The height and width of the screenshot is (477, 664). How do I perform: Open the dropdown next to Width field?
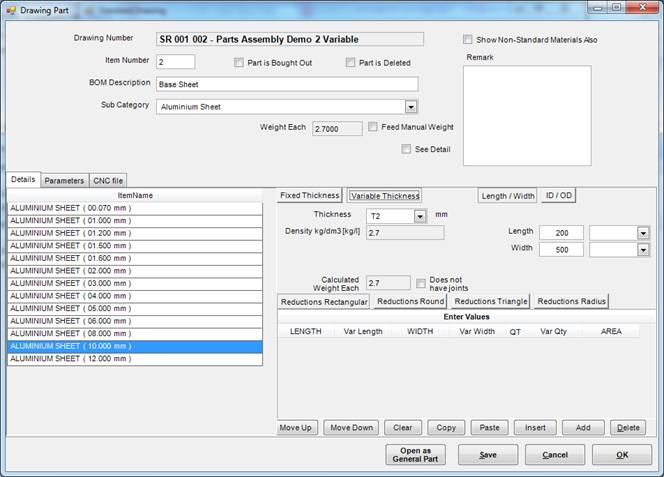coord(642,250)
